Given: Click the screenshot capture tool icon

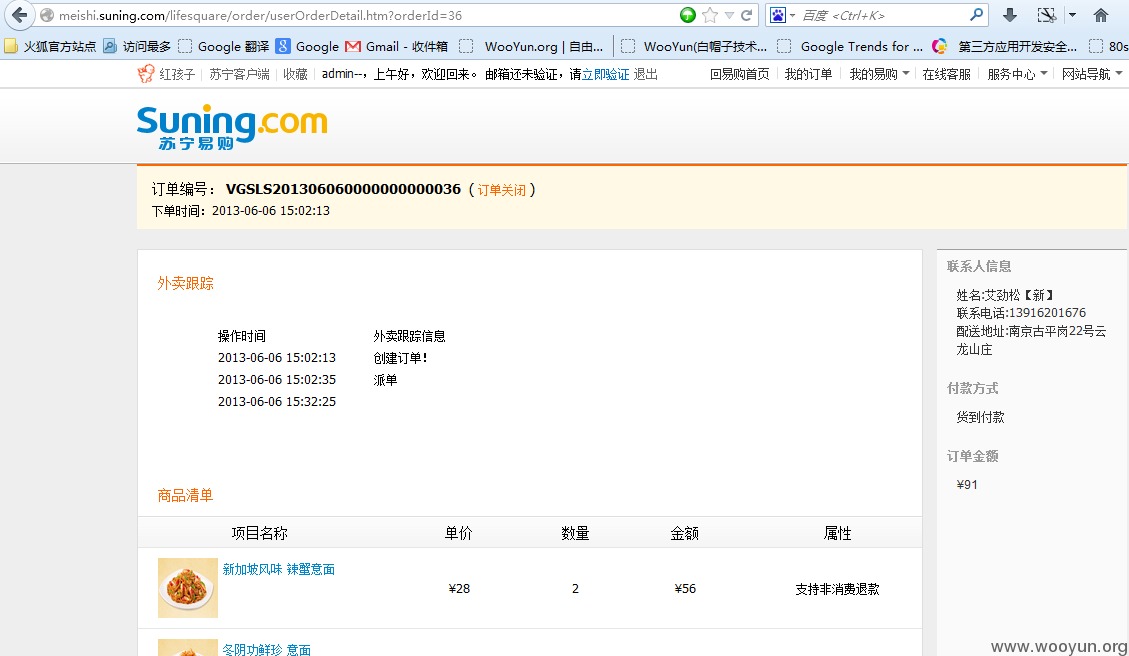Looking at the screenshot, I should point(1046,15).
